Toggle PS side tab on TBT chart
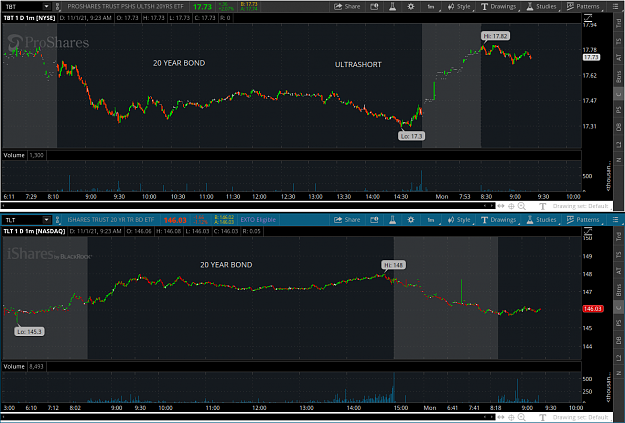Viewport: 625px width, 423px height. (x=618, y=110)
